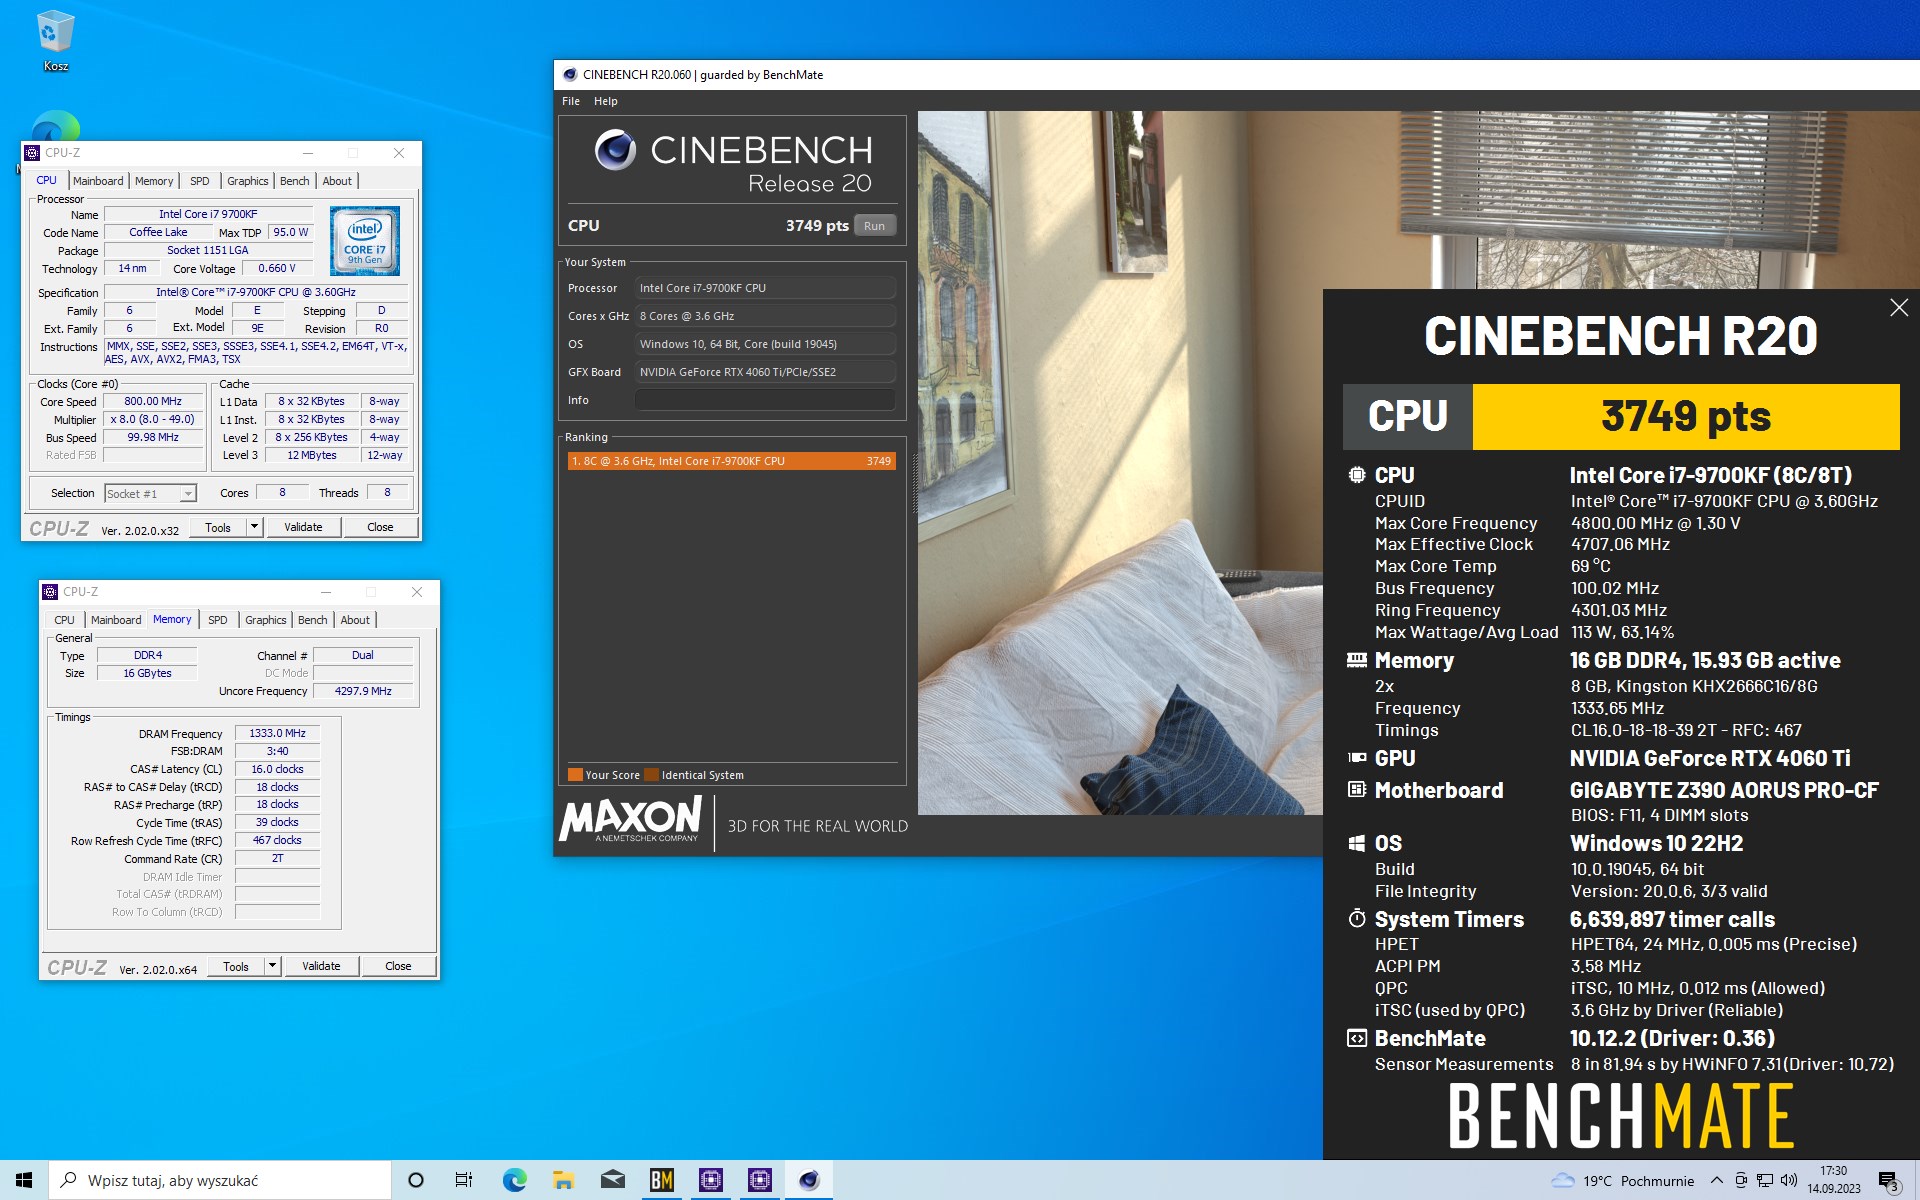The height and width of the screenshot is (1200, 1920).
Task: Click the taskbar clock showing 17:30
Action: (1833, 1180)
